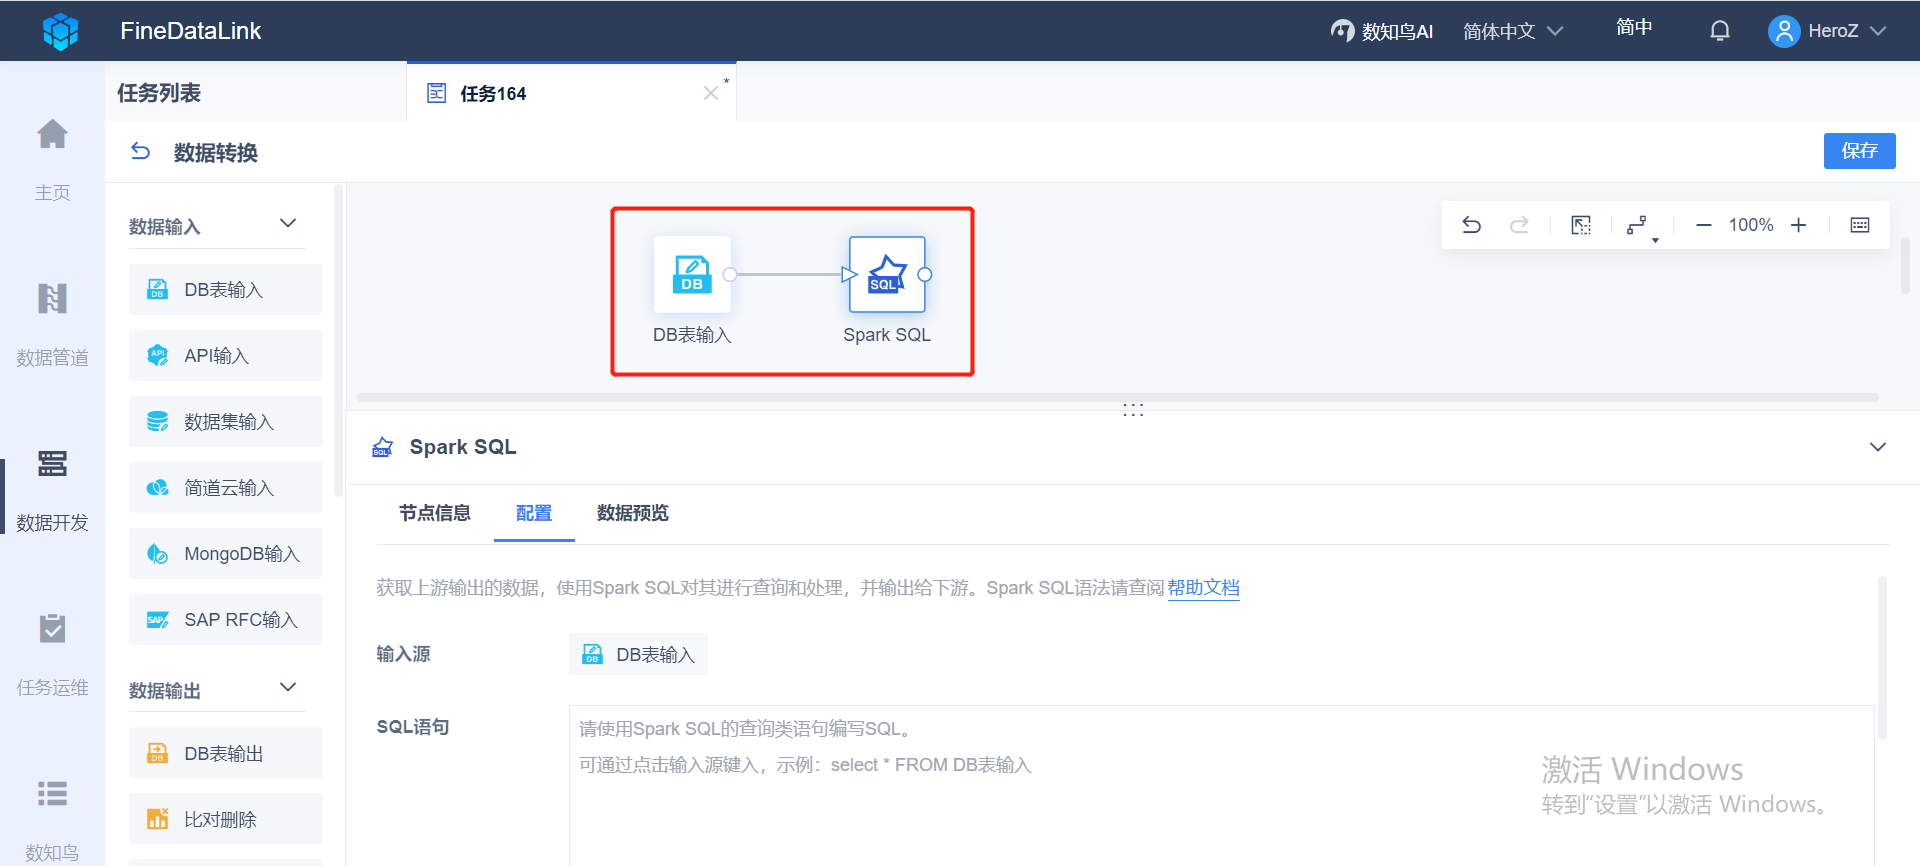This screenshot has height=866, width=1920.
Task: Collapse the Spark SQL config panel
Action: 1878,447
